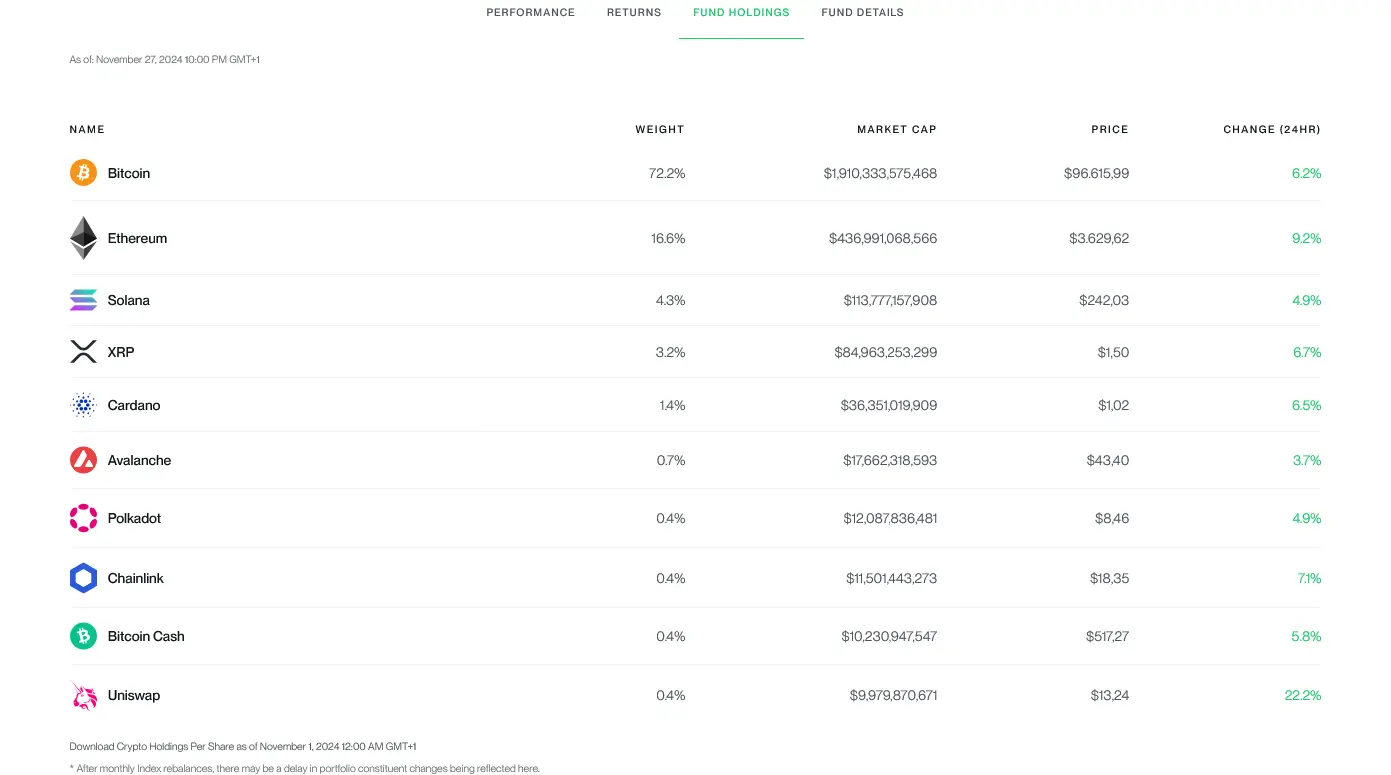
Task: Click Avalanche price $43,40
Action: tap(1108, 460)
